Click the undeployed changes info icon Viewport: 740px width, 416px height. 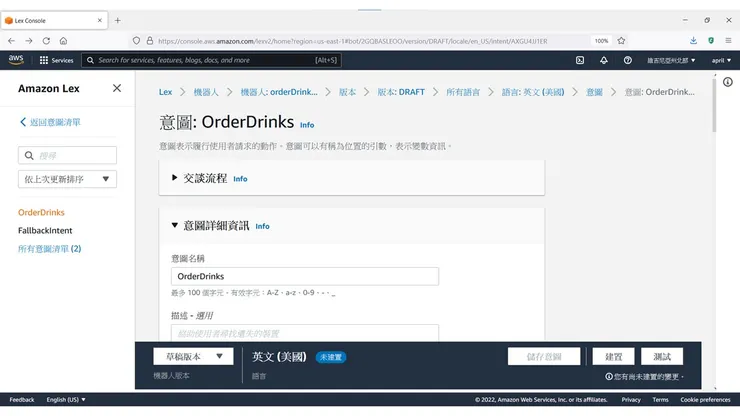click(609, 376)
